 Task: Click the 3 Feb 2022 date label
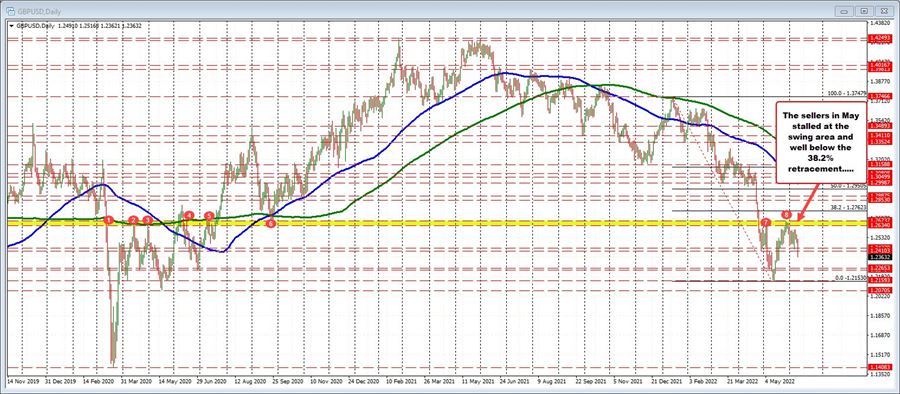(704, 380)
